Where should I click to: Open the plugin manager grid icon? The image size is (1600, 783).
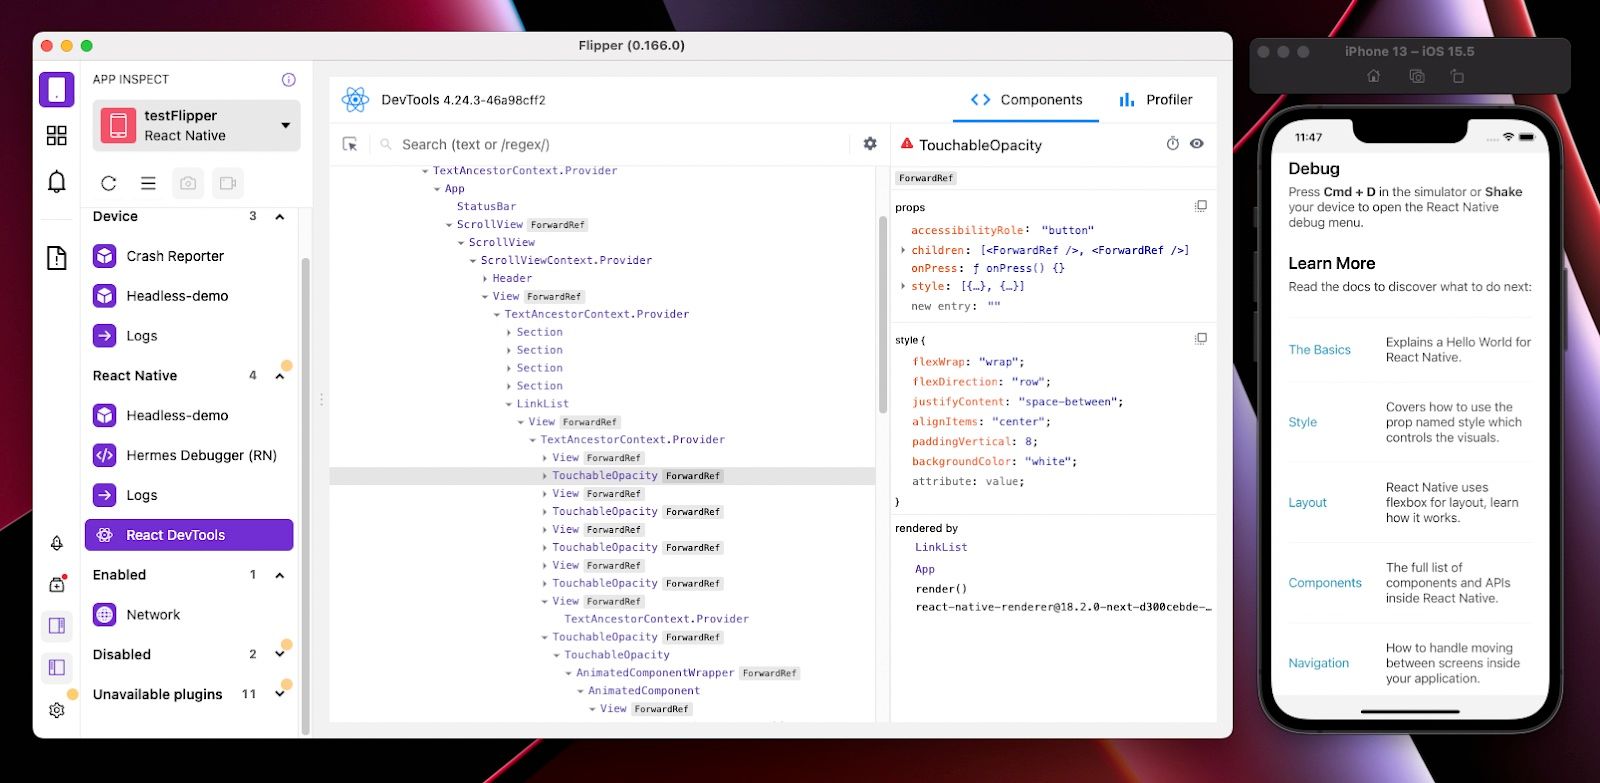[x=57, y=135]
